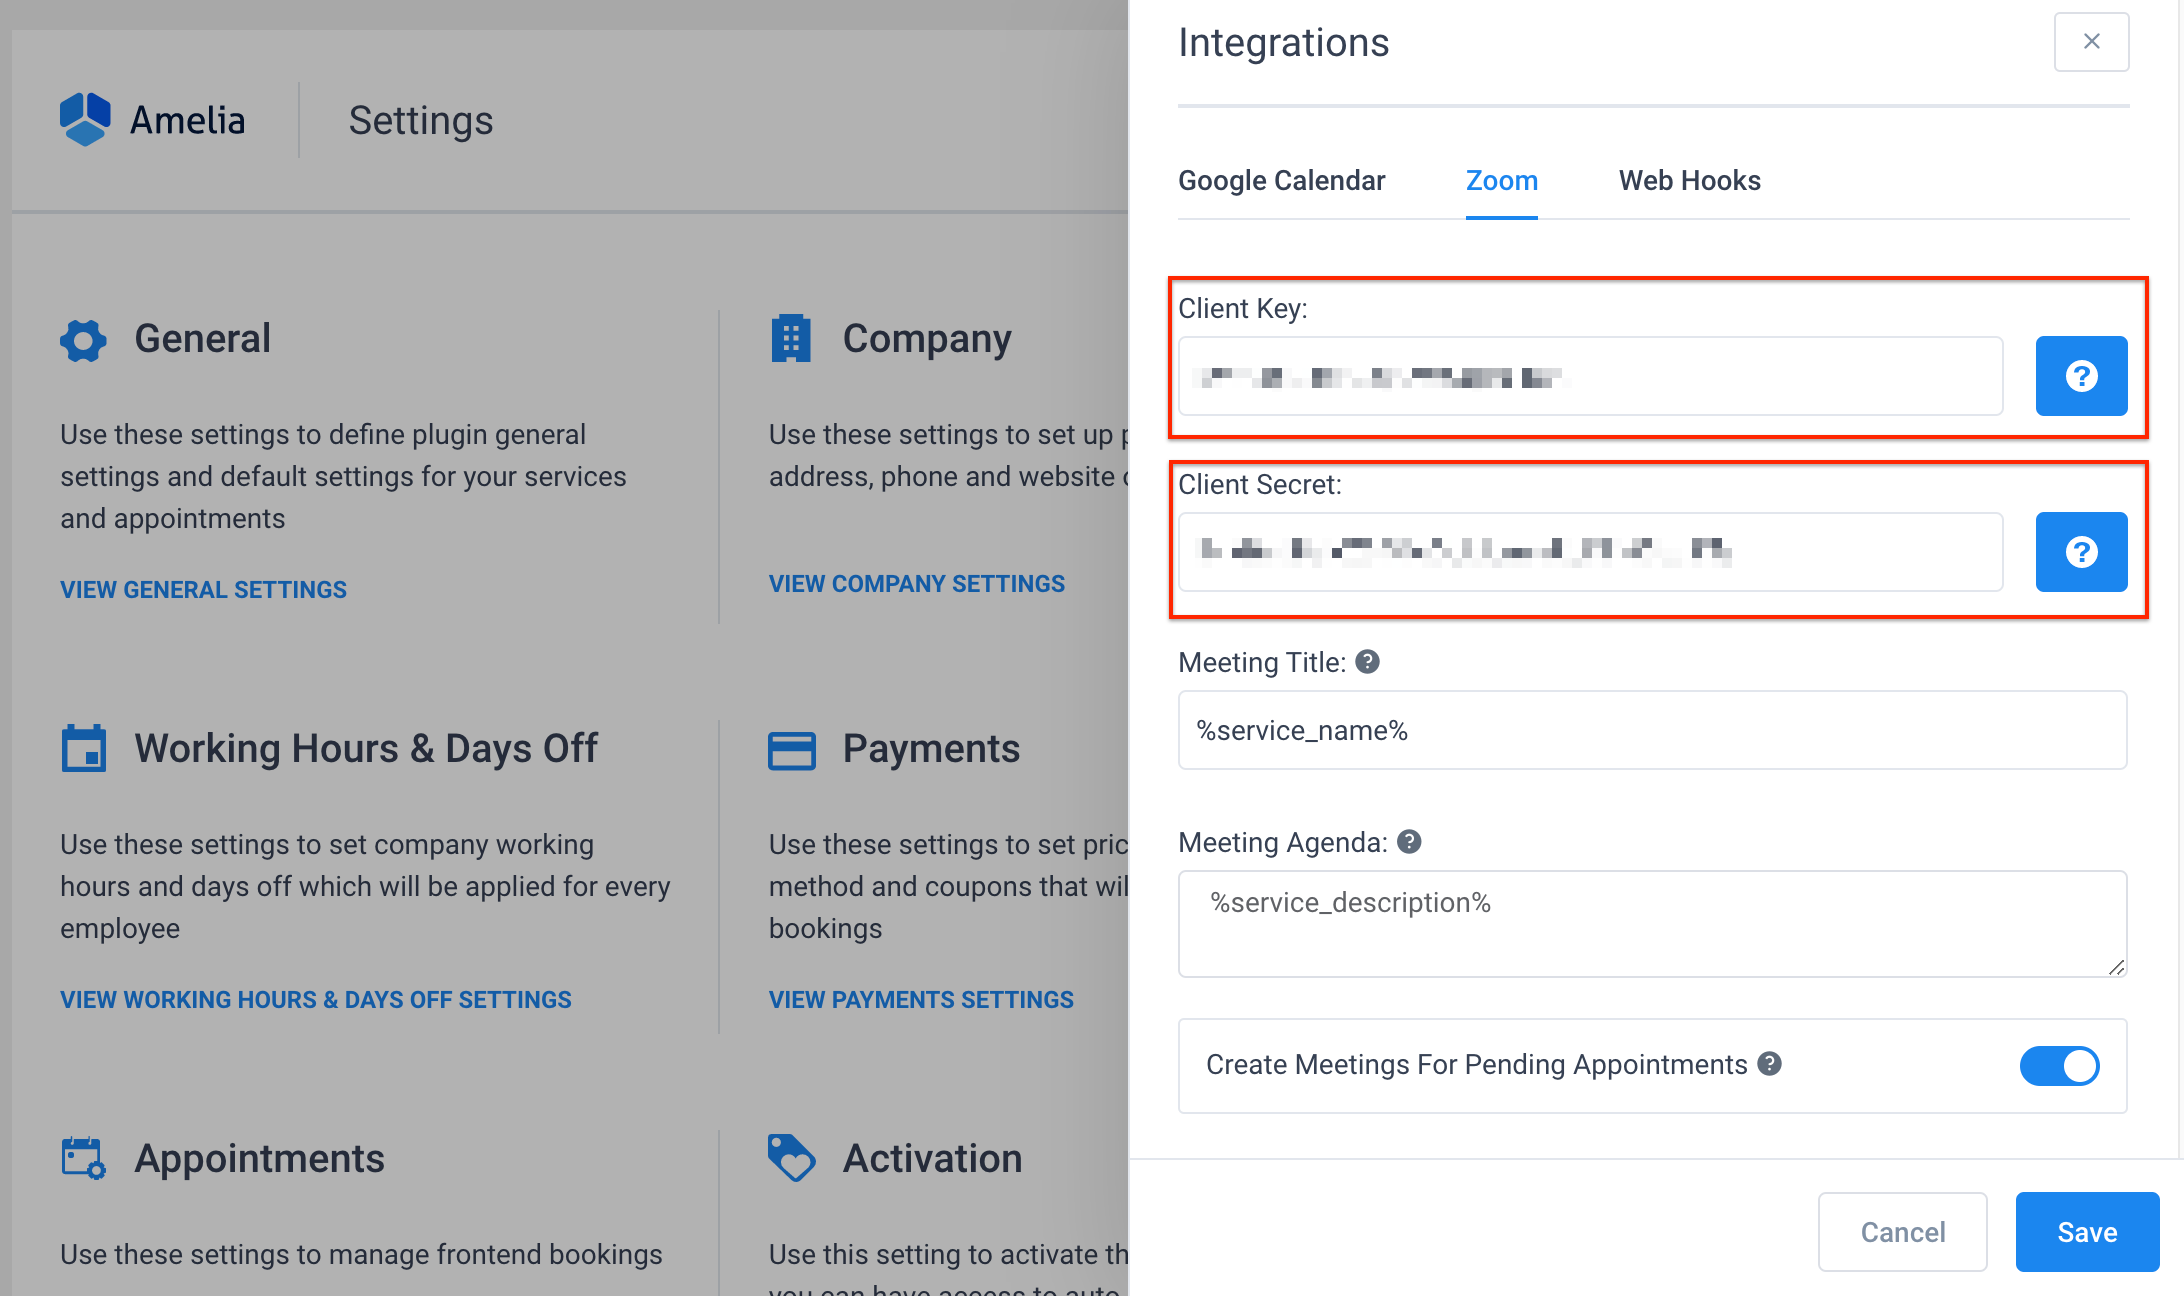Switch to the Google Calendar tab

pos(1281,180)
